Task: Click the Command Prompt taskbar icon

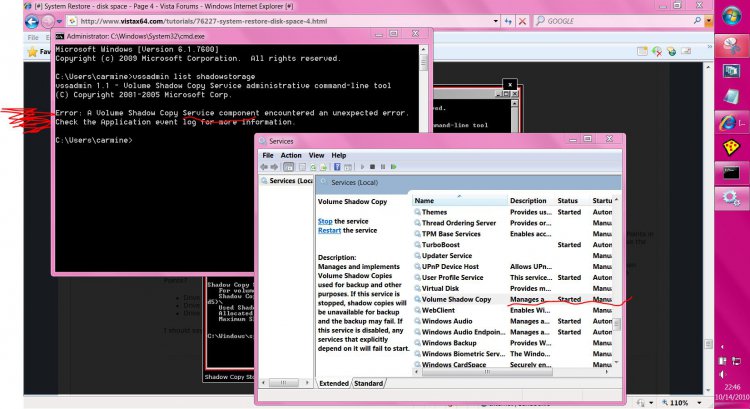Action: coord(731,173)
